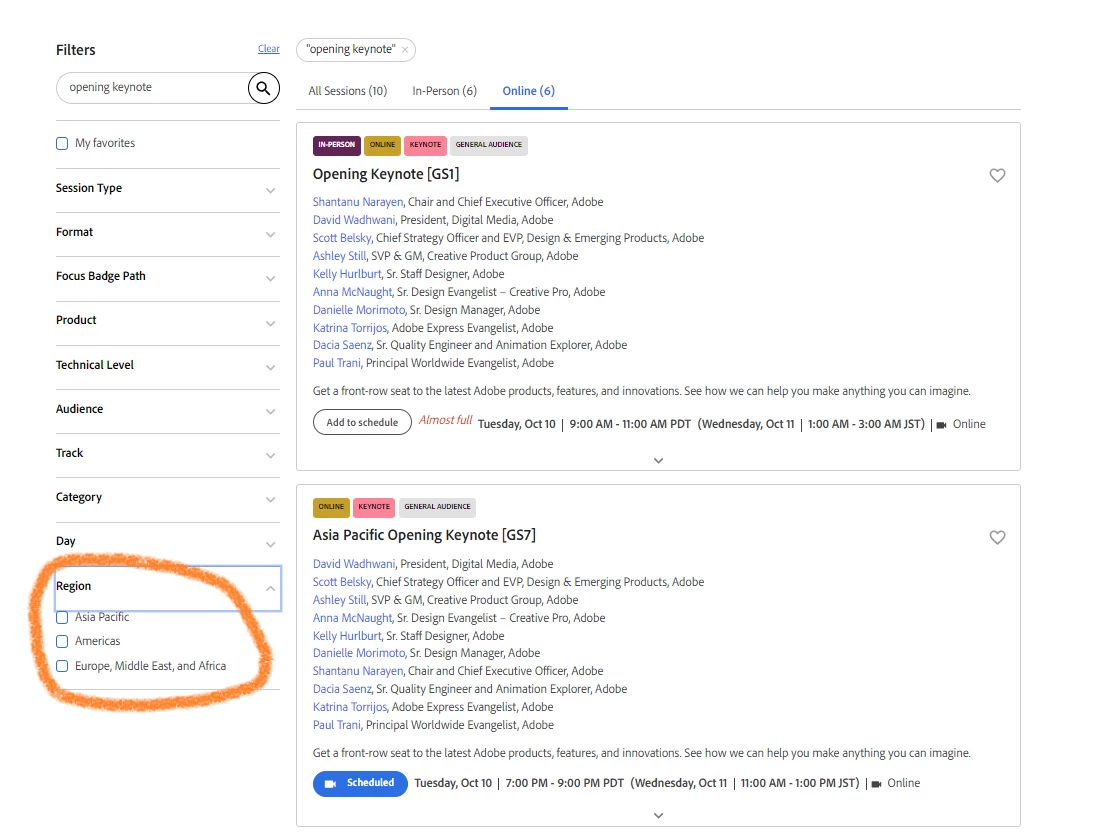Screen dimensions: 1119x835
Task: Open Paul Trani profile in GS1 card
Action: pos(336,363)
